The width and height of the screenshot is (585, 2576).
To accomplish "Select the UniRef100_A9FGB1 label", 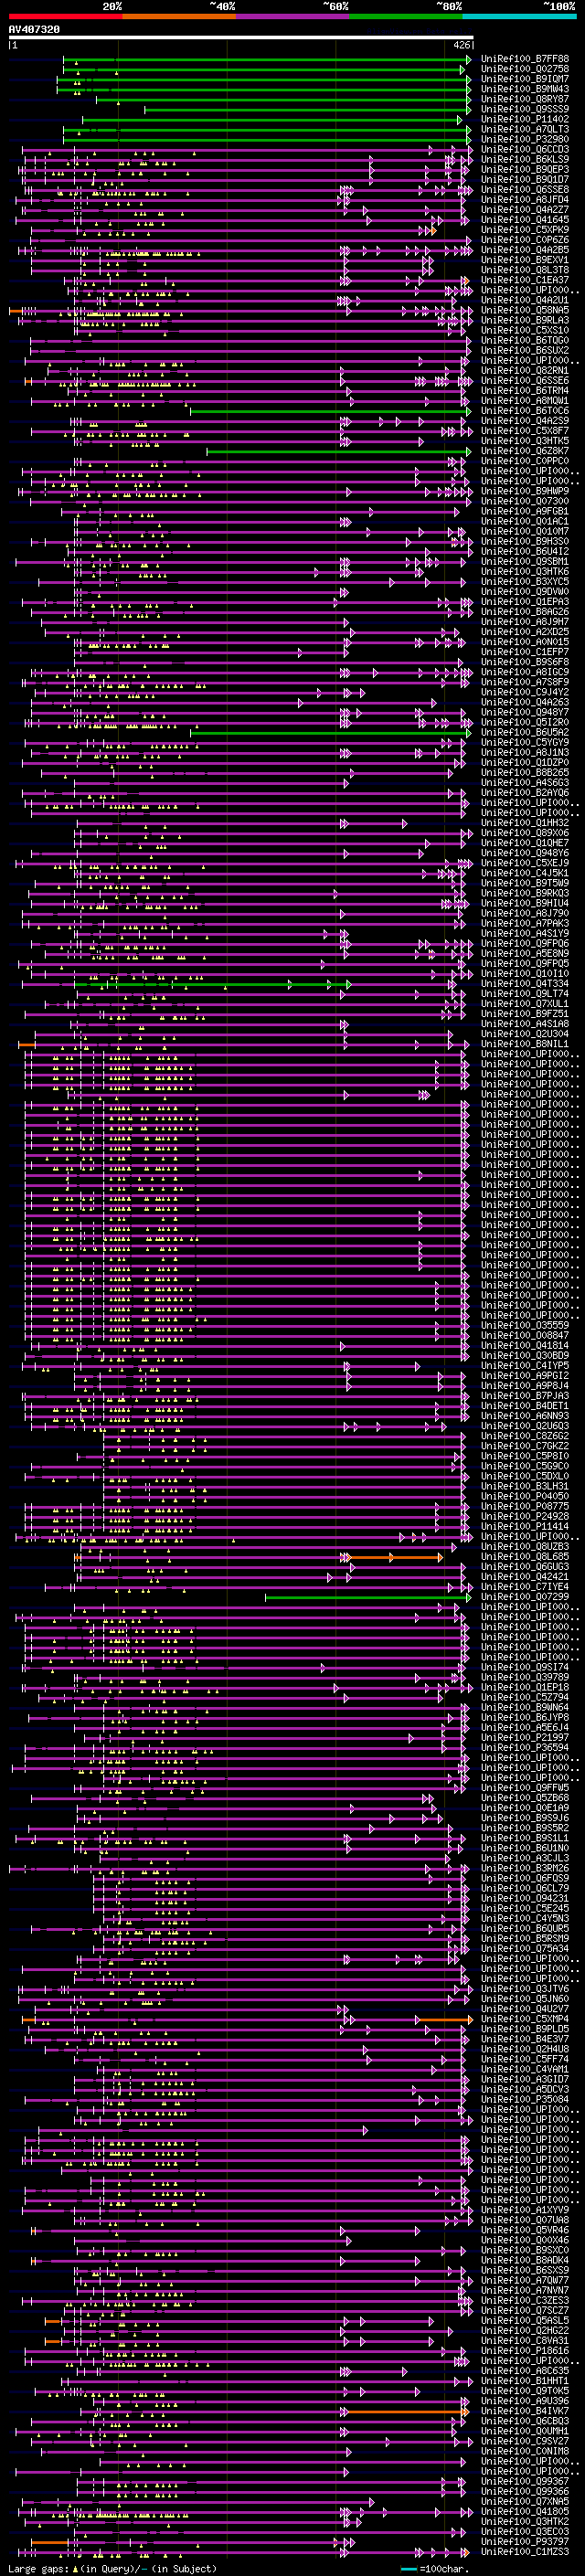I will [x=525, y=511].
